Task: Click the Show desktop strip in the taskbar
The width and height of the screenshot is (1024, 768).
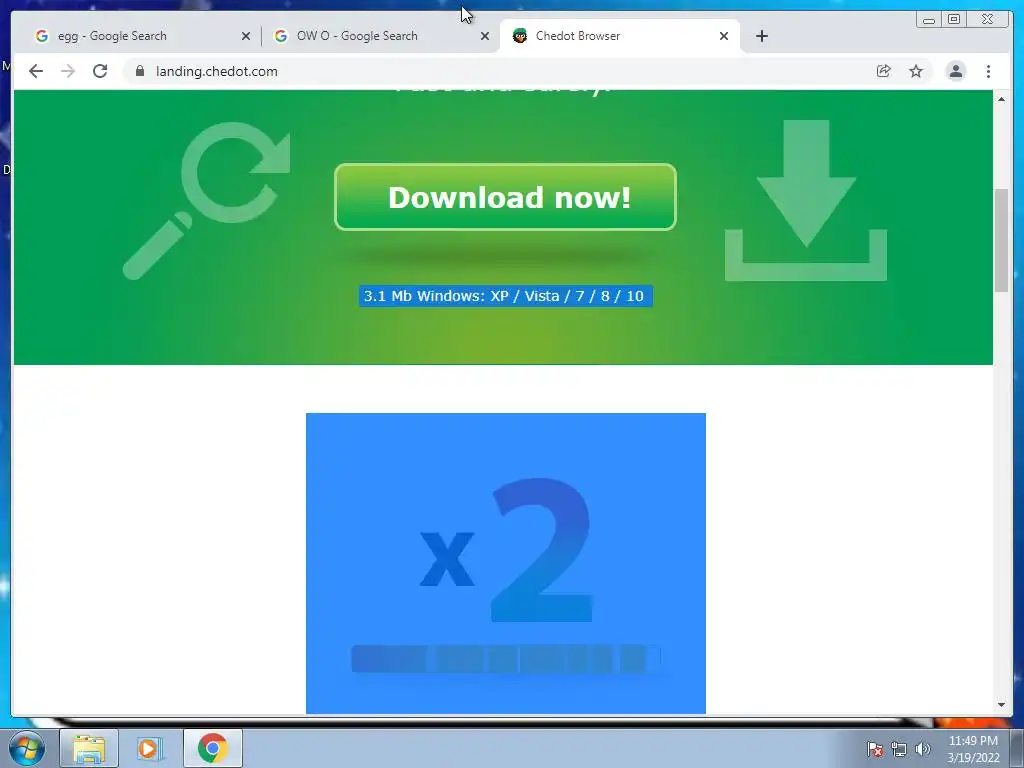Action: pos(1017,748)
